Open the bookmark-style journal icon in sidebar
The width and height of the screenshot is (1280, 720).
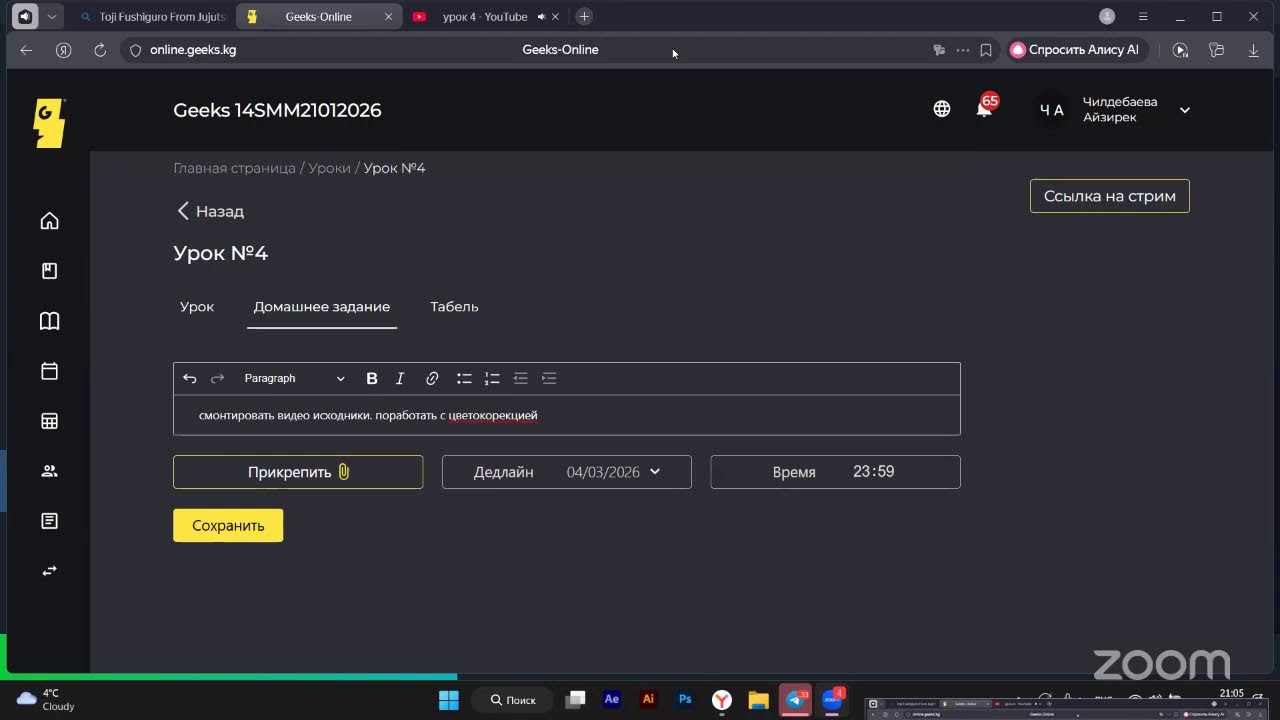click(x=49, y=271)
